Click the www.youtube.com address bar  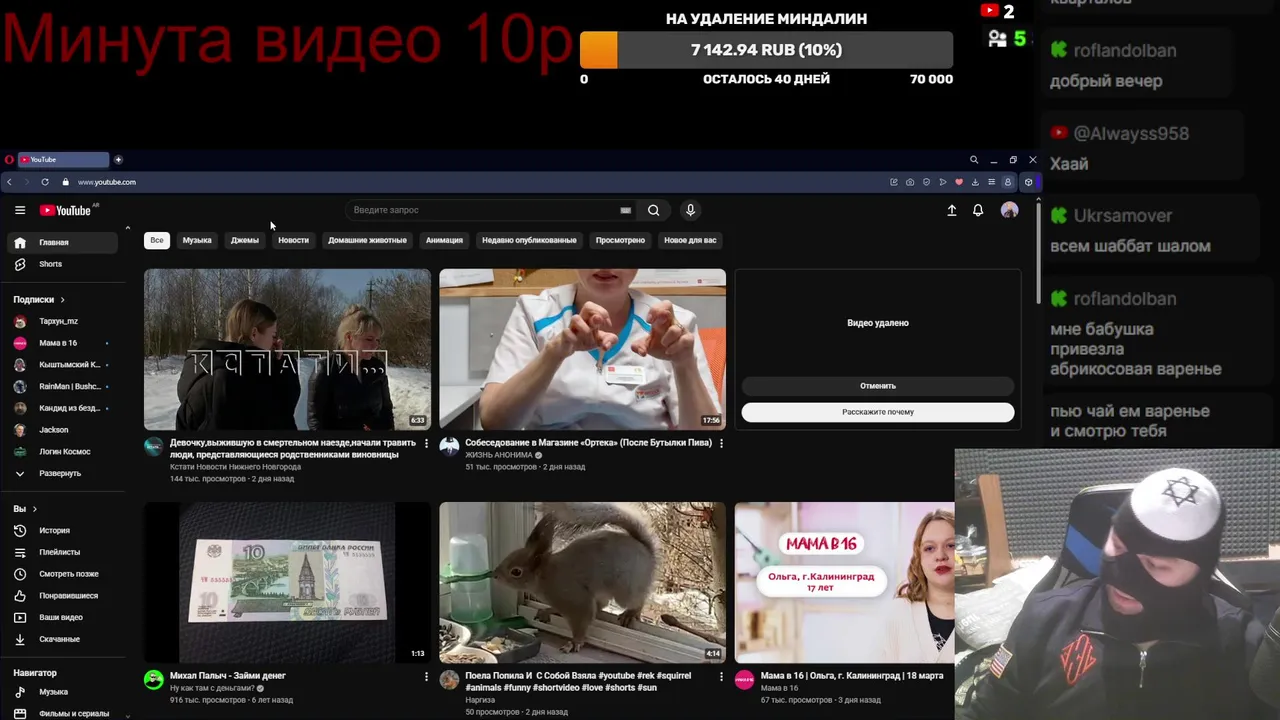click(106, 182)
